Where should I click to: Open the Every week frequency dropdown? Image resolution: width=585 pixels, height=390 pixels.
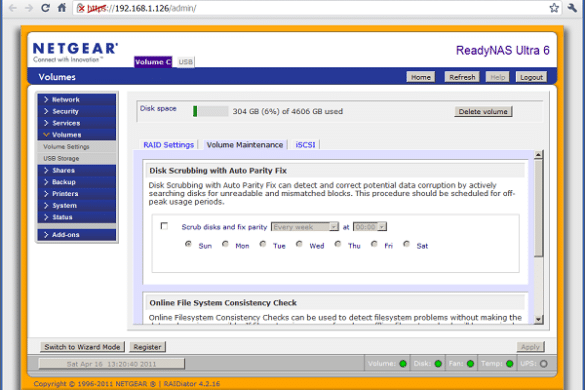pyautogui.click(x=305, y=227)
